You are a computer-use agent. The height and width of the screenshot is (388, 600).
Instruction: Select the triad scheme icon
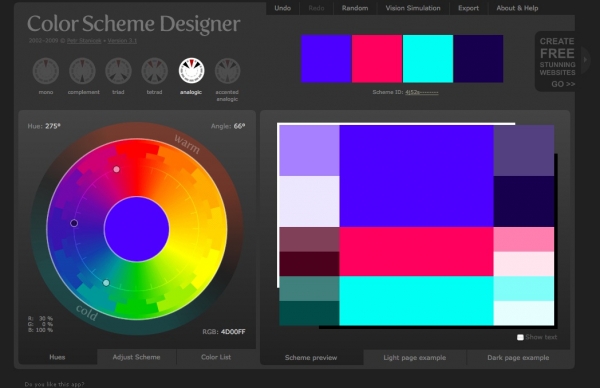(x=118, y=71)
